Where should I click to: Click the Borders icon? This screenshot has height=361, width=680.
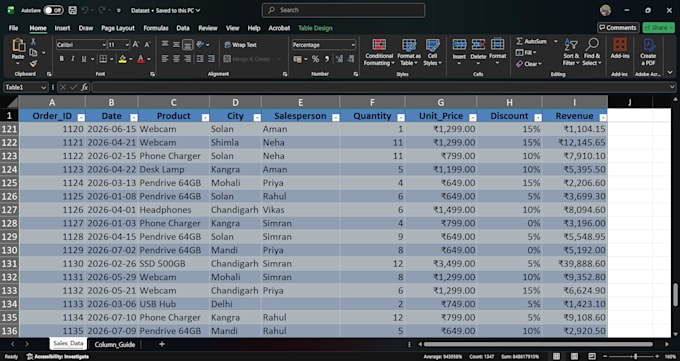coord(103,59)
